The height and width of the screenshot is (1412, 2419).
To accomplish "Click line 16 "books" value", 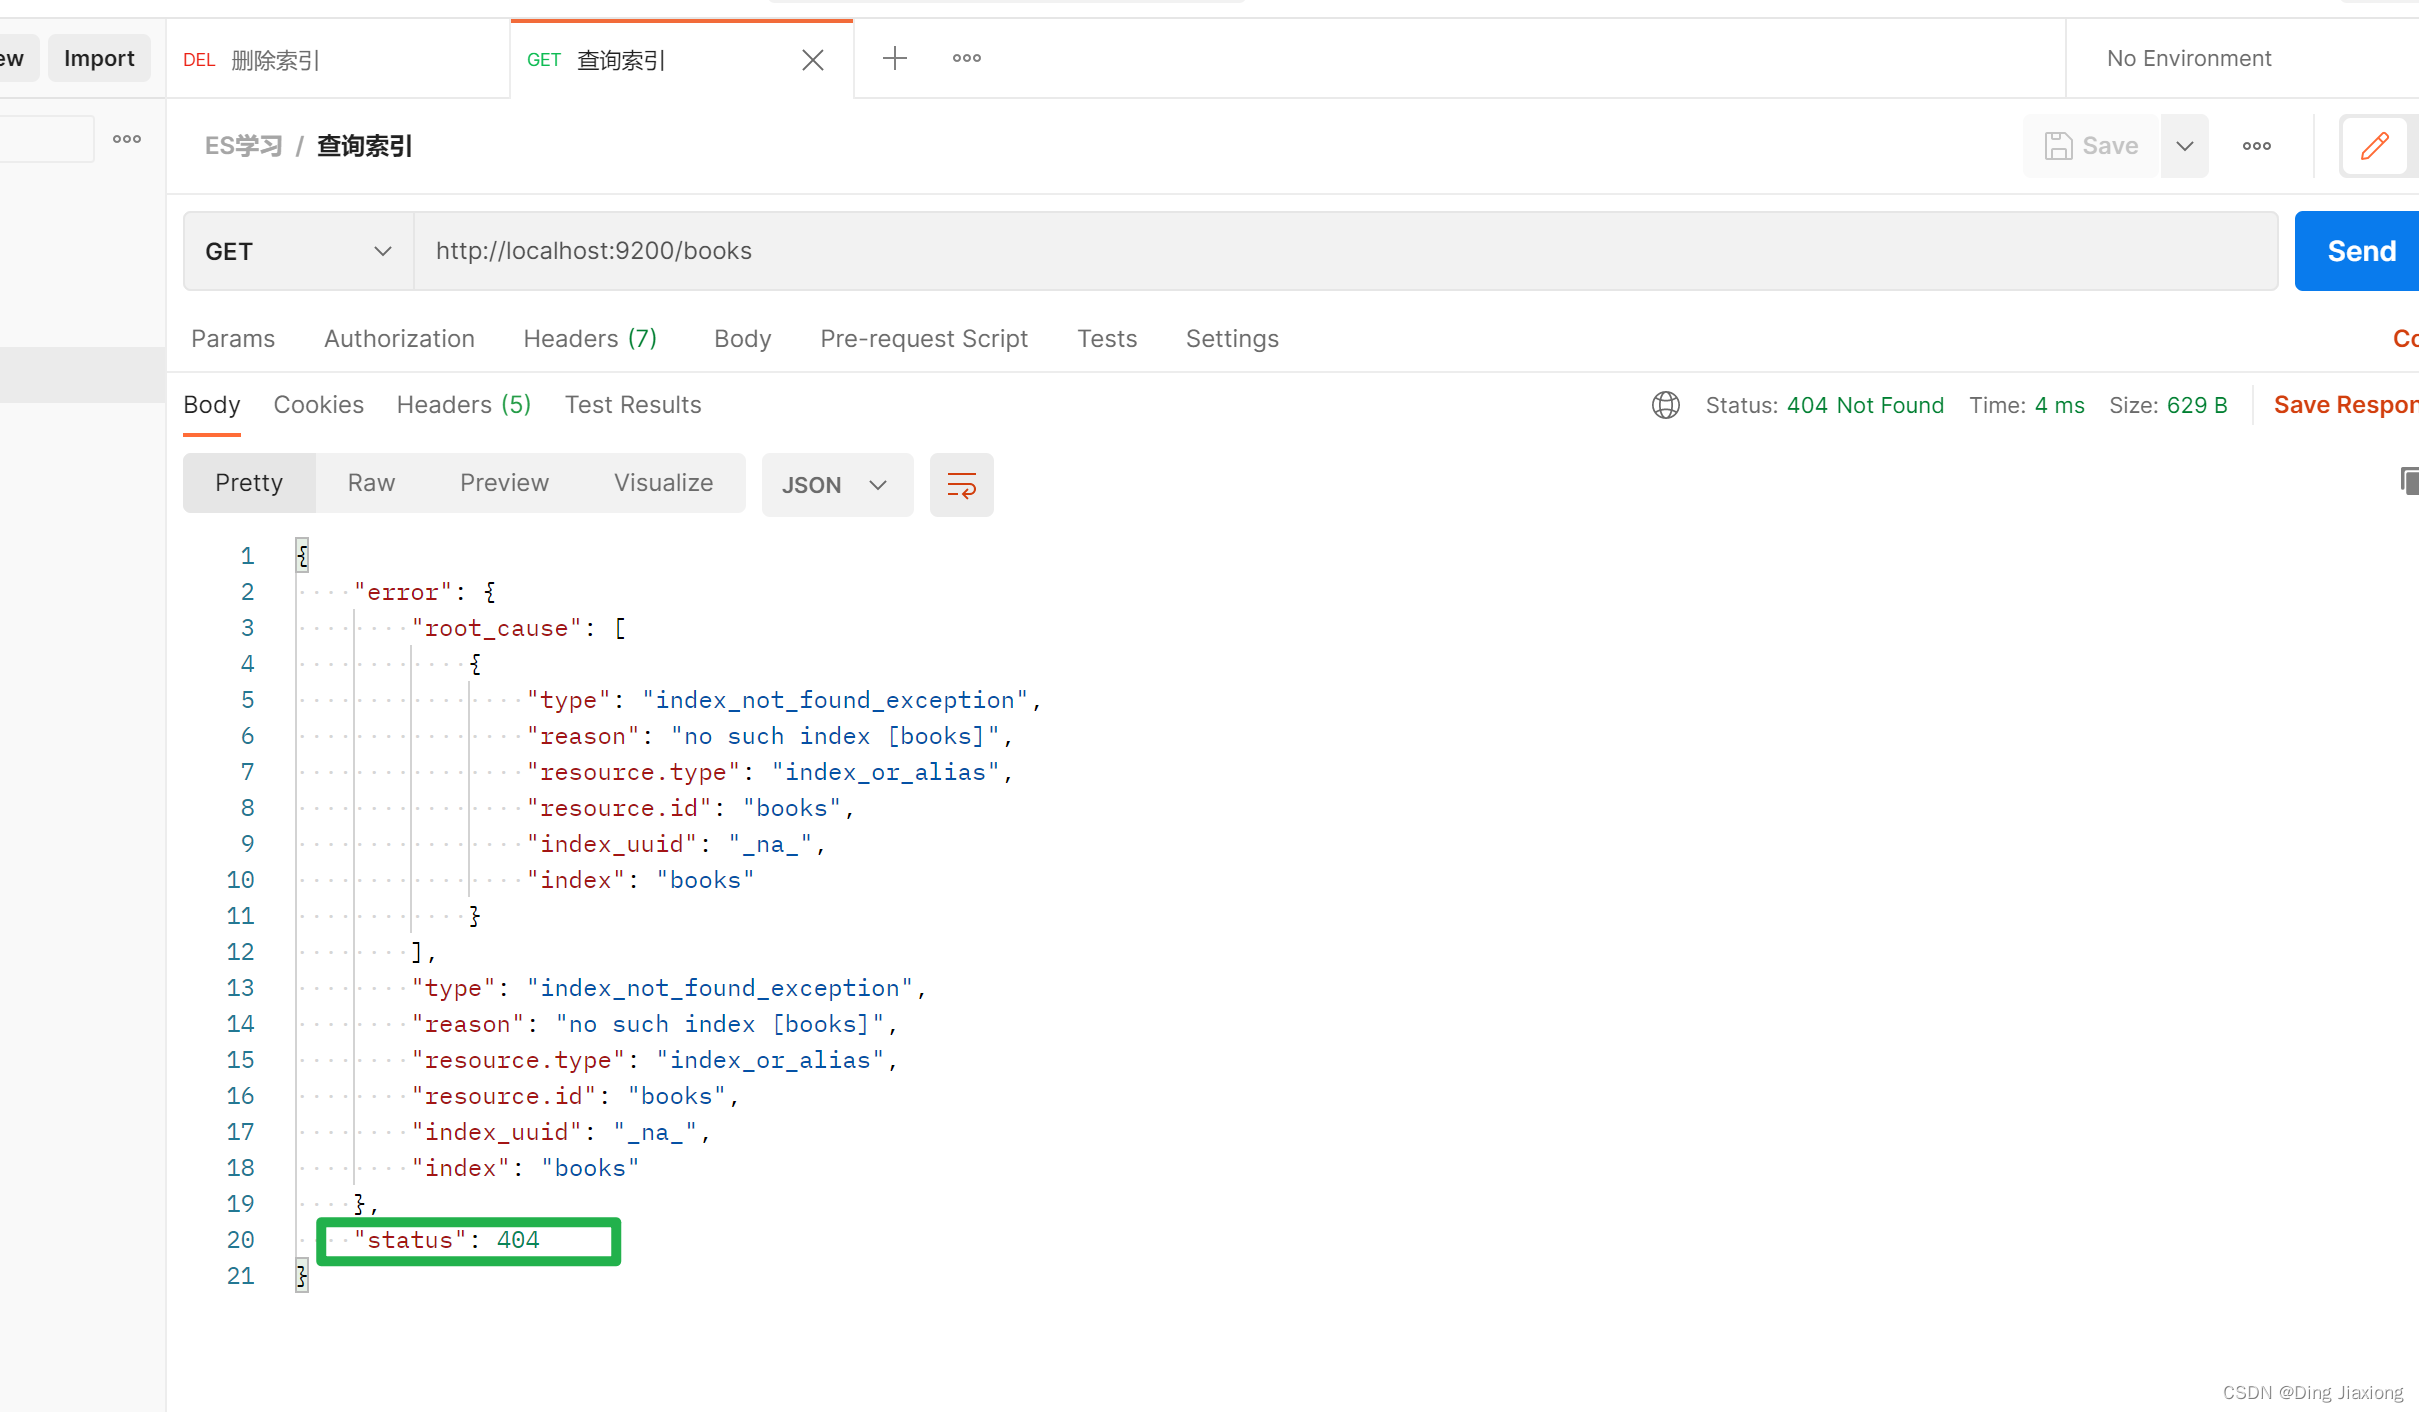I will pos(677,1096).
